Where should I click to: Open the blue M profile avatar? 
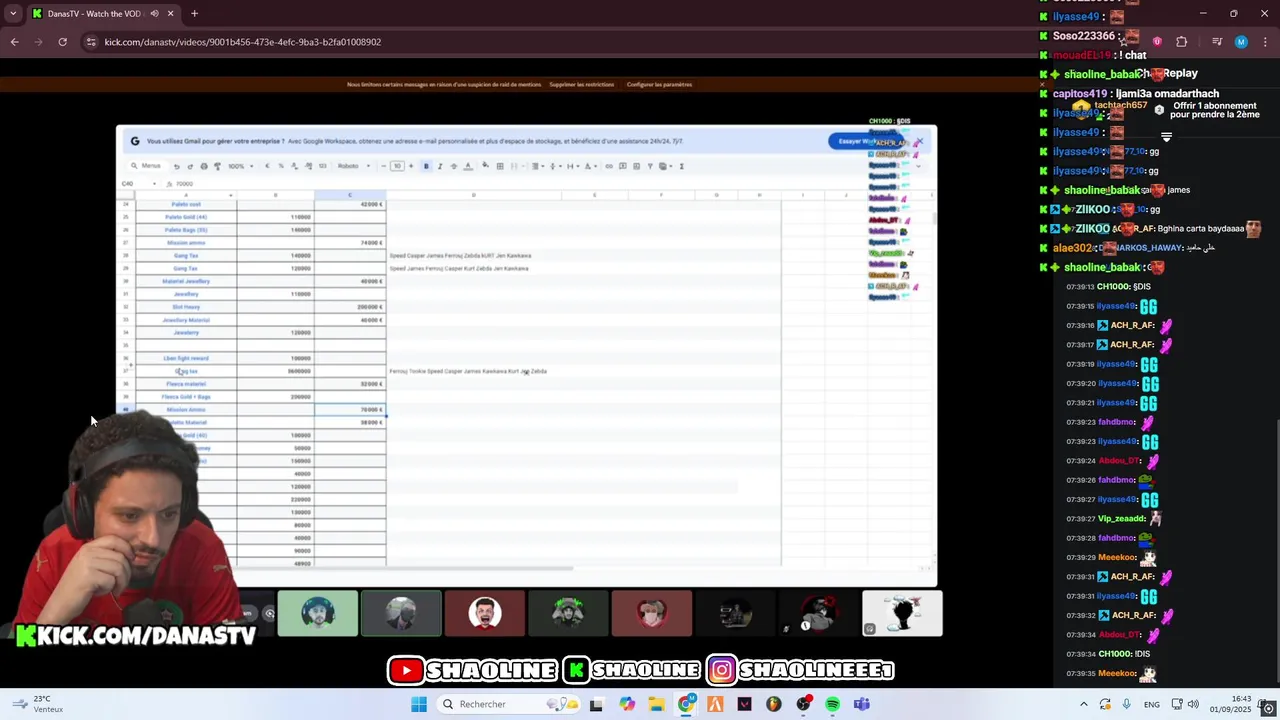tap(1241, 42)
